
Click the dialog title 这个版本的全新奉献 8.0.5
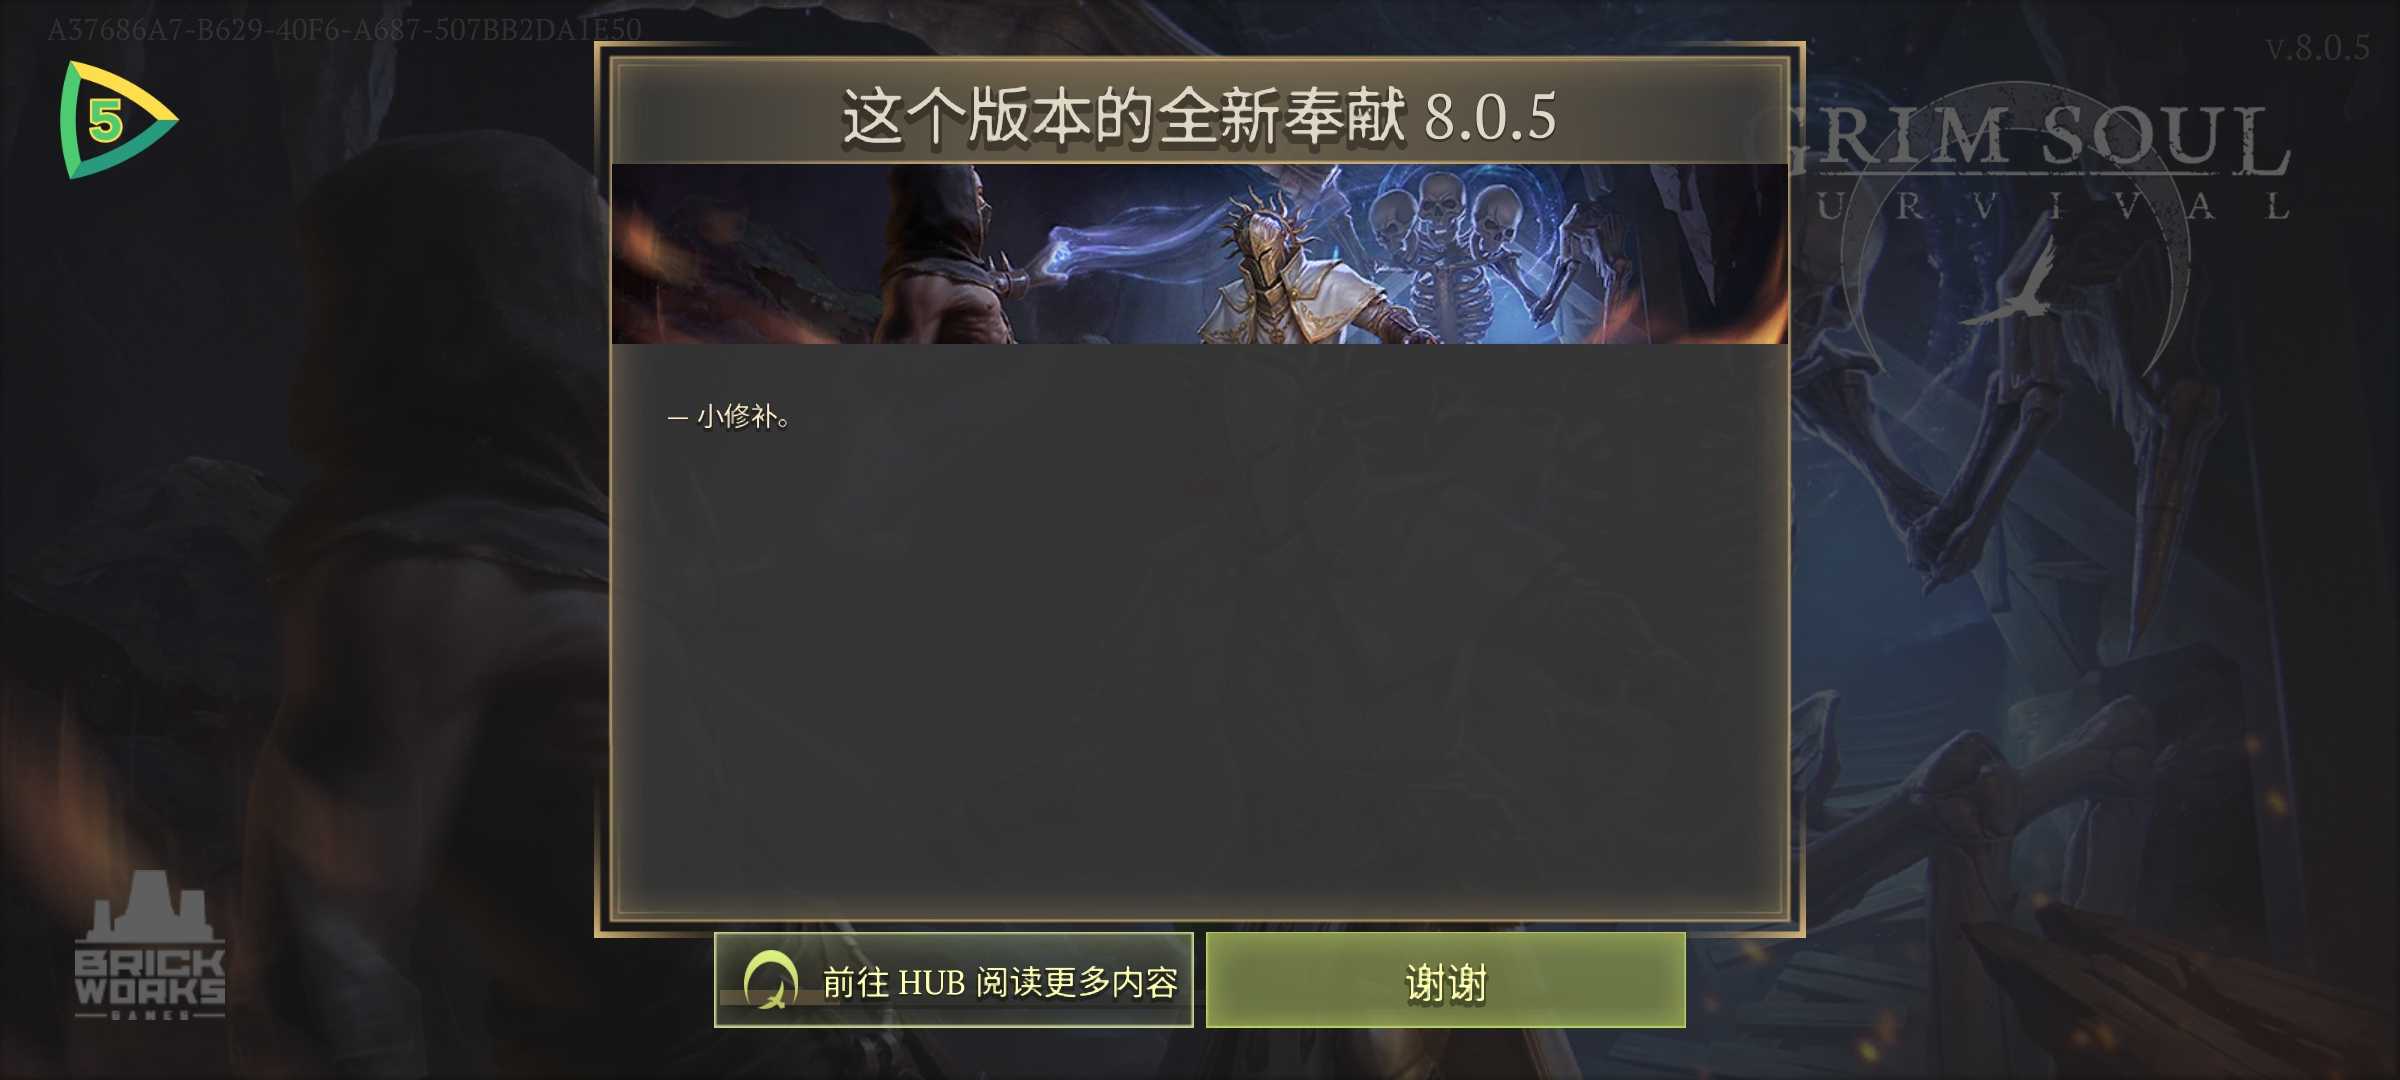[1198, 115]
